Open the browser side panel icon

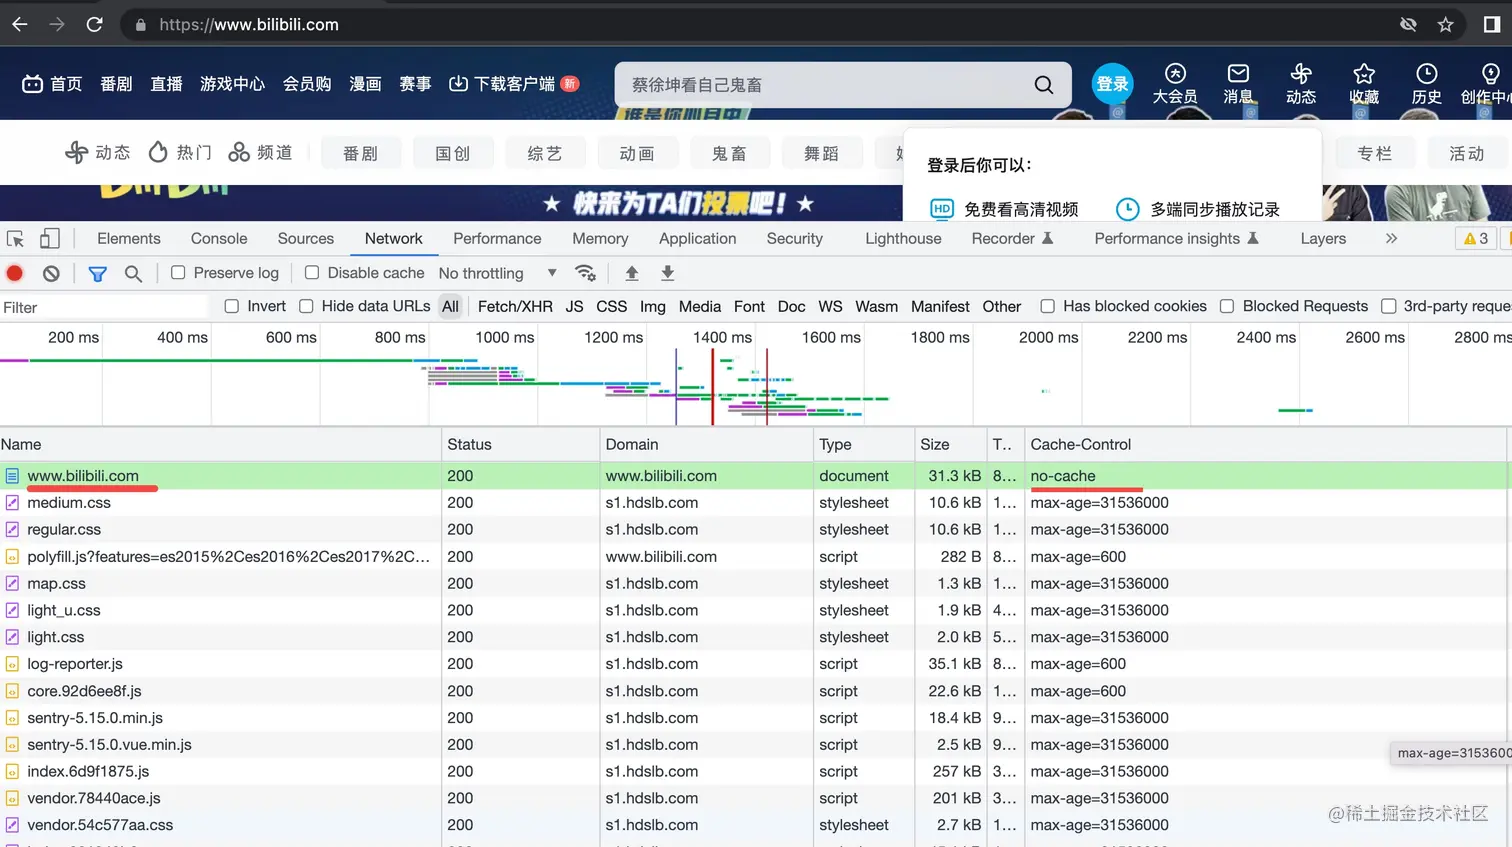1491,24
